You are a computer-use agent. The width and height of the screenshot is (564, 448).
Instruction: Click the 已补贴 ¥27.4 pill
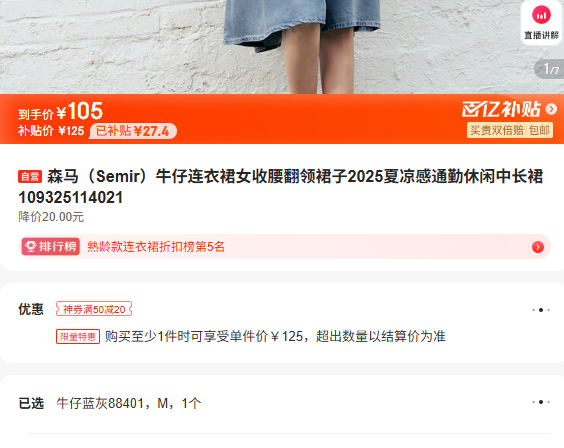(133, 131)
